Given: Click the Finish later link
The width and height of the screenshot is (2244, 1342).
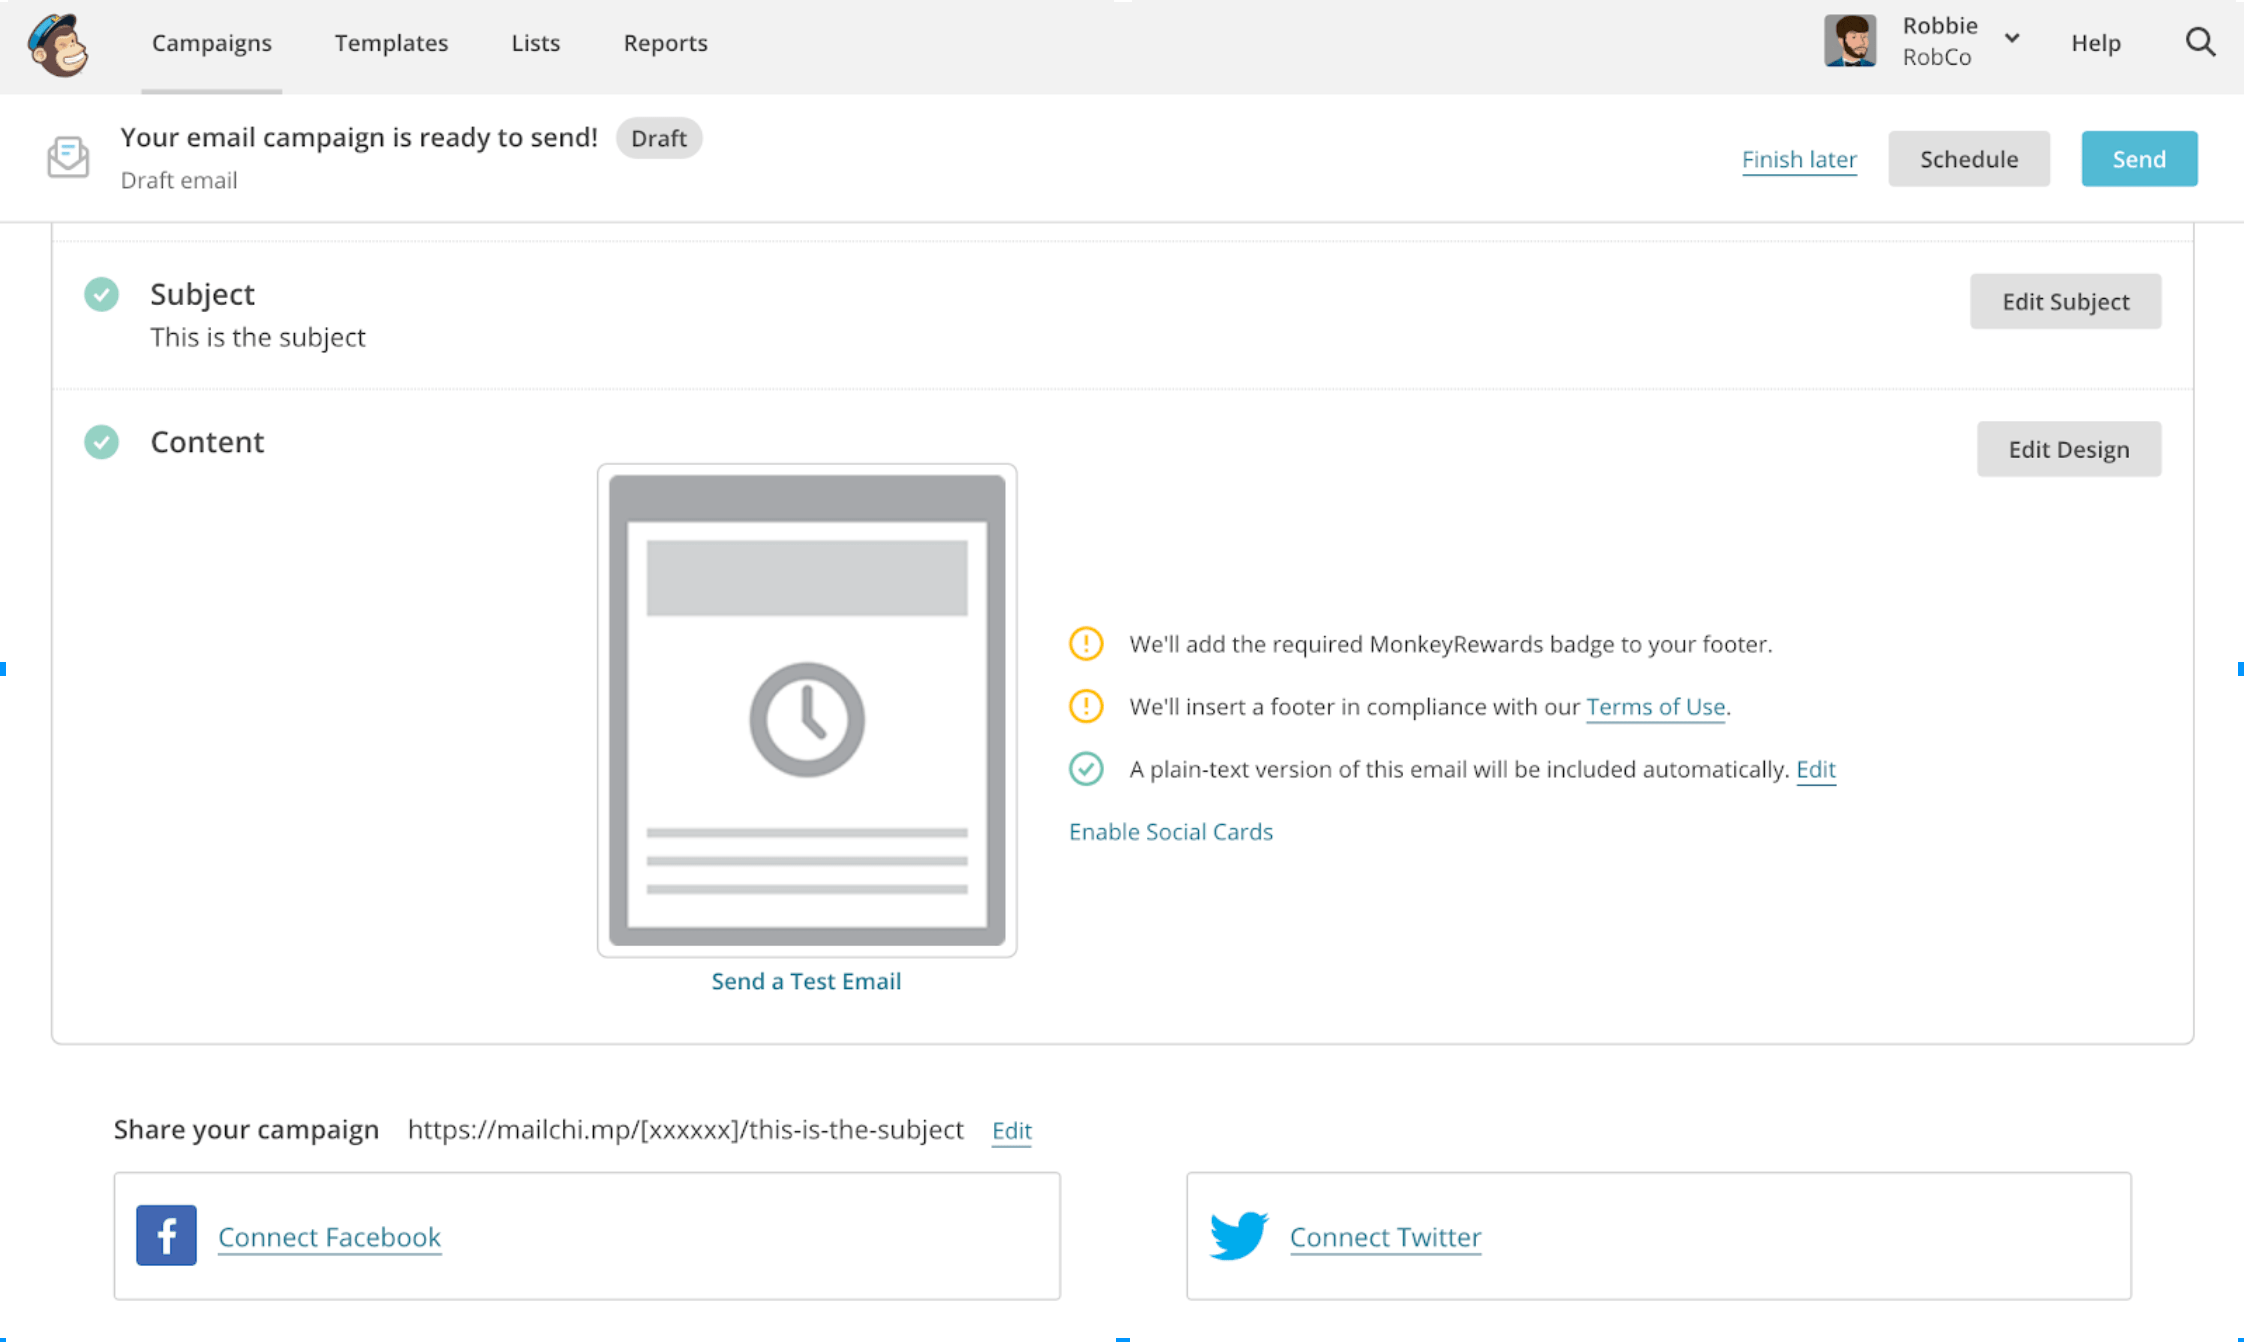Looking at the screenshot, I should pos(1798,159).
